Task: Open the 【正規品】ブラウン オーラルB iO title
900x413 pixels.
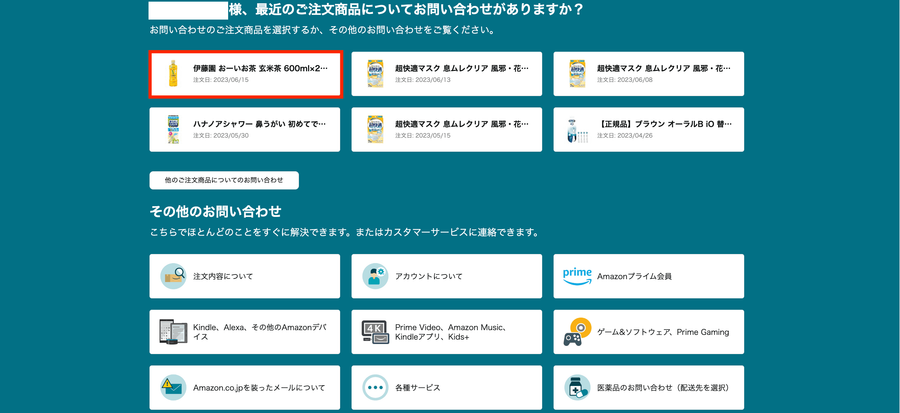Action: click(x=665, y=124)
